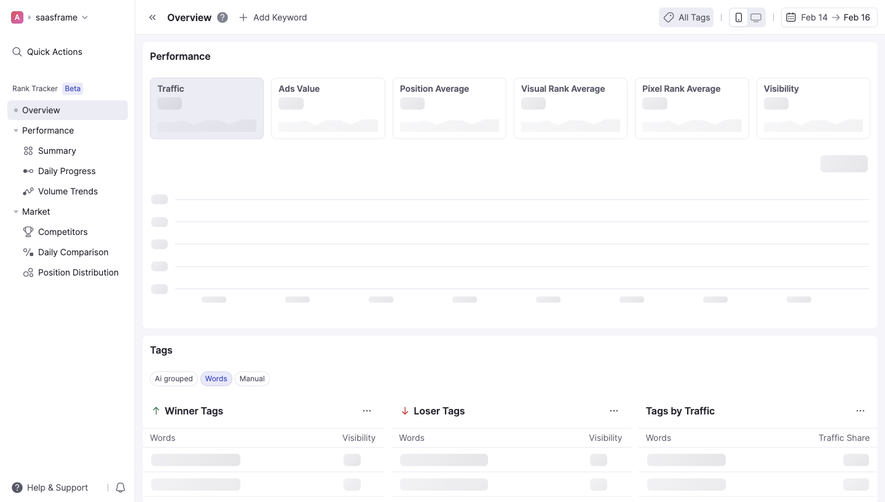Click Words header in Tags by Traffic
Viewport: 885px width, 502px height.
pos(658,438)
